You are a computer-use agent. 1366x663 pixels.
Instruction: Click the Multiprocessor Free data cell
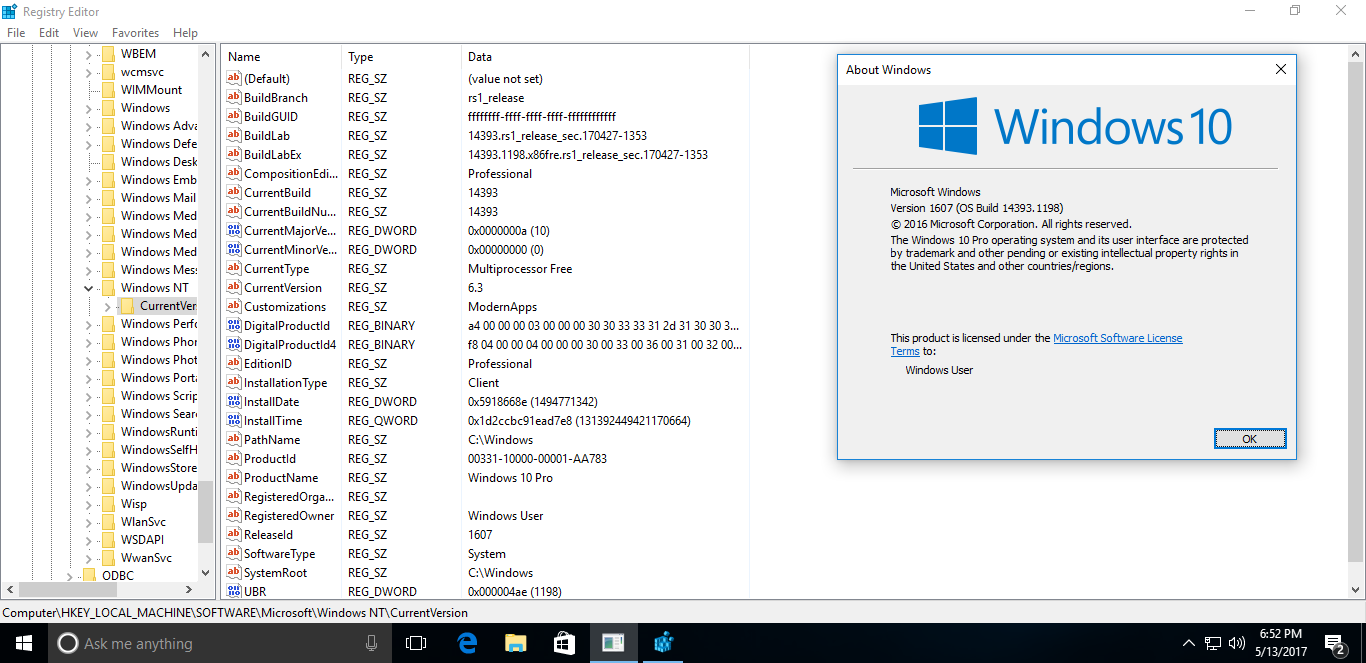(x=521, y=269)
